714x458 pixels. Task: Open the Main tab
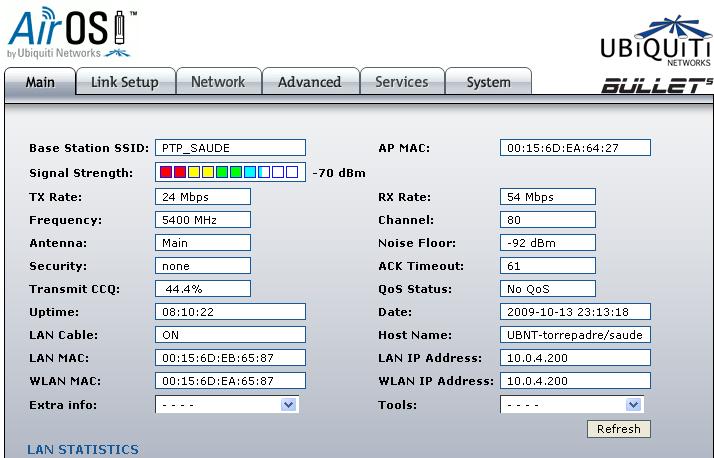tap(40, 82)
